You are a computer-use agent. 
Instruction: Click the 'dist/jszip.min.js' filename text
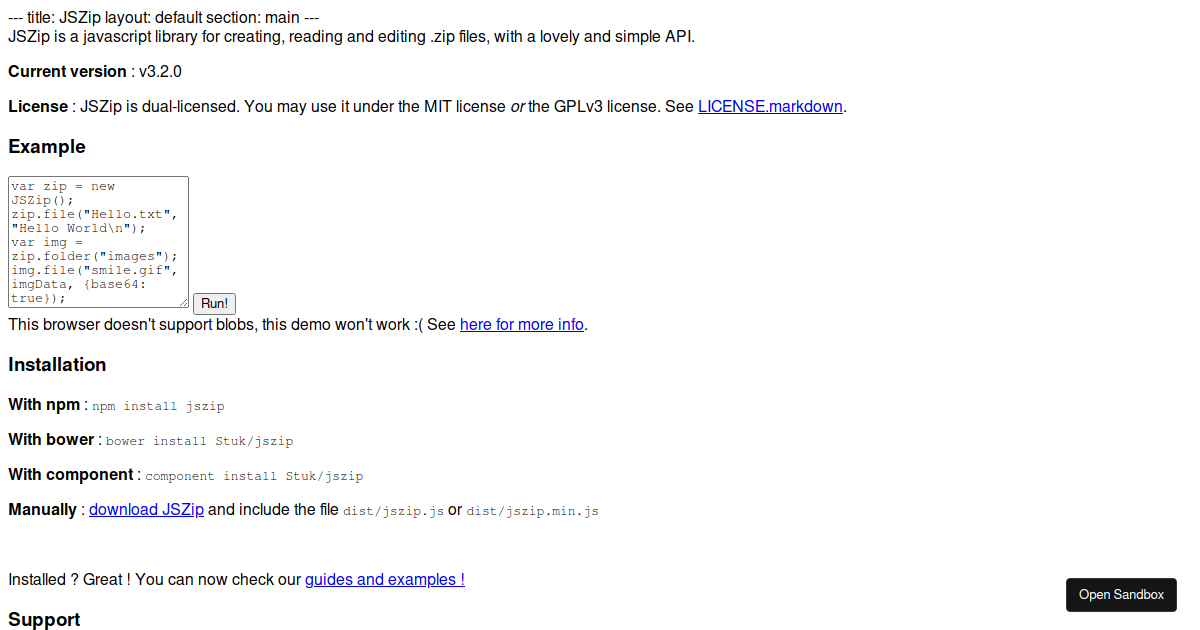coord(532,510)
